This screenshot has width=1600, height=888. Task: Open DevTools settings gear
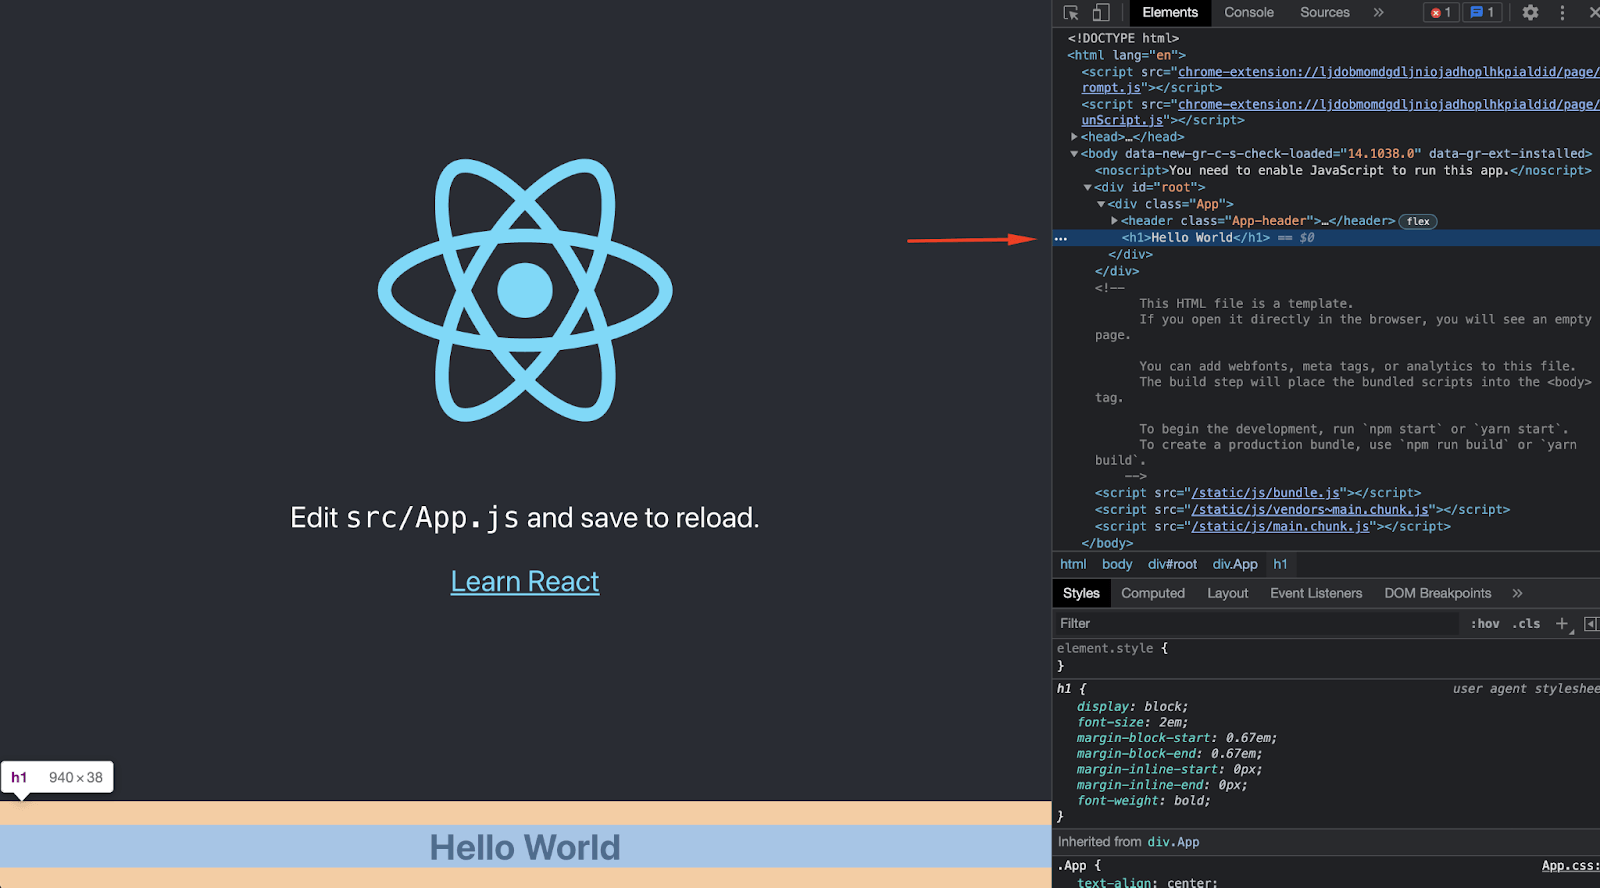click(1530, 13)
